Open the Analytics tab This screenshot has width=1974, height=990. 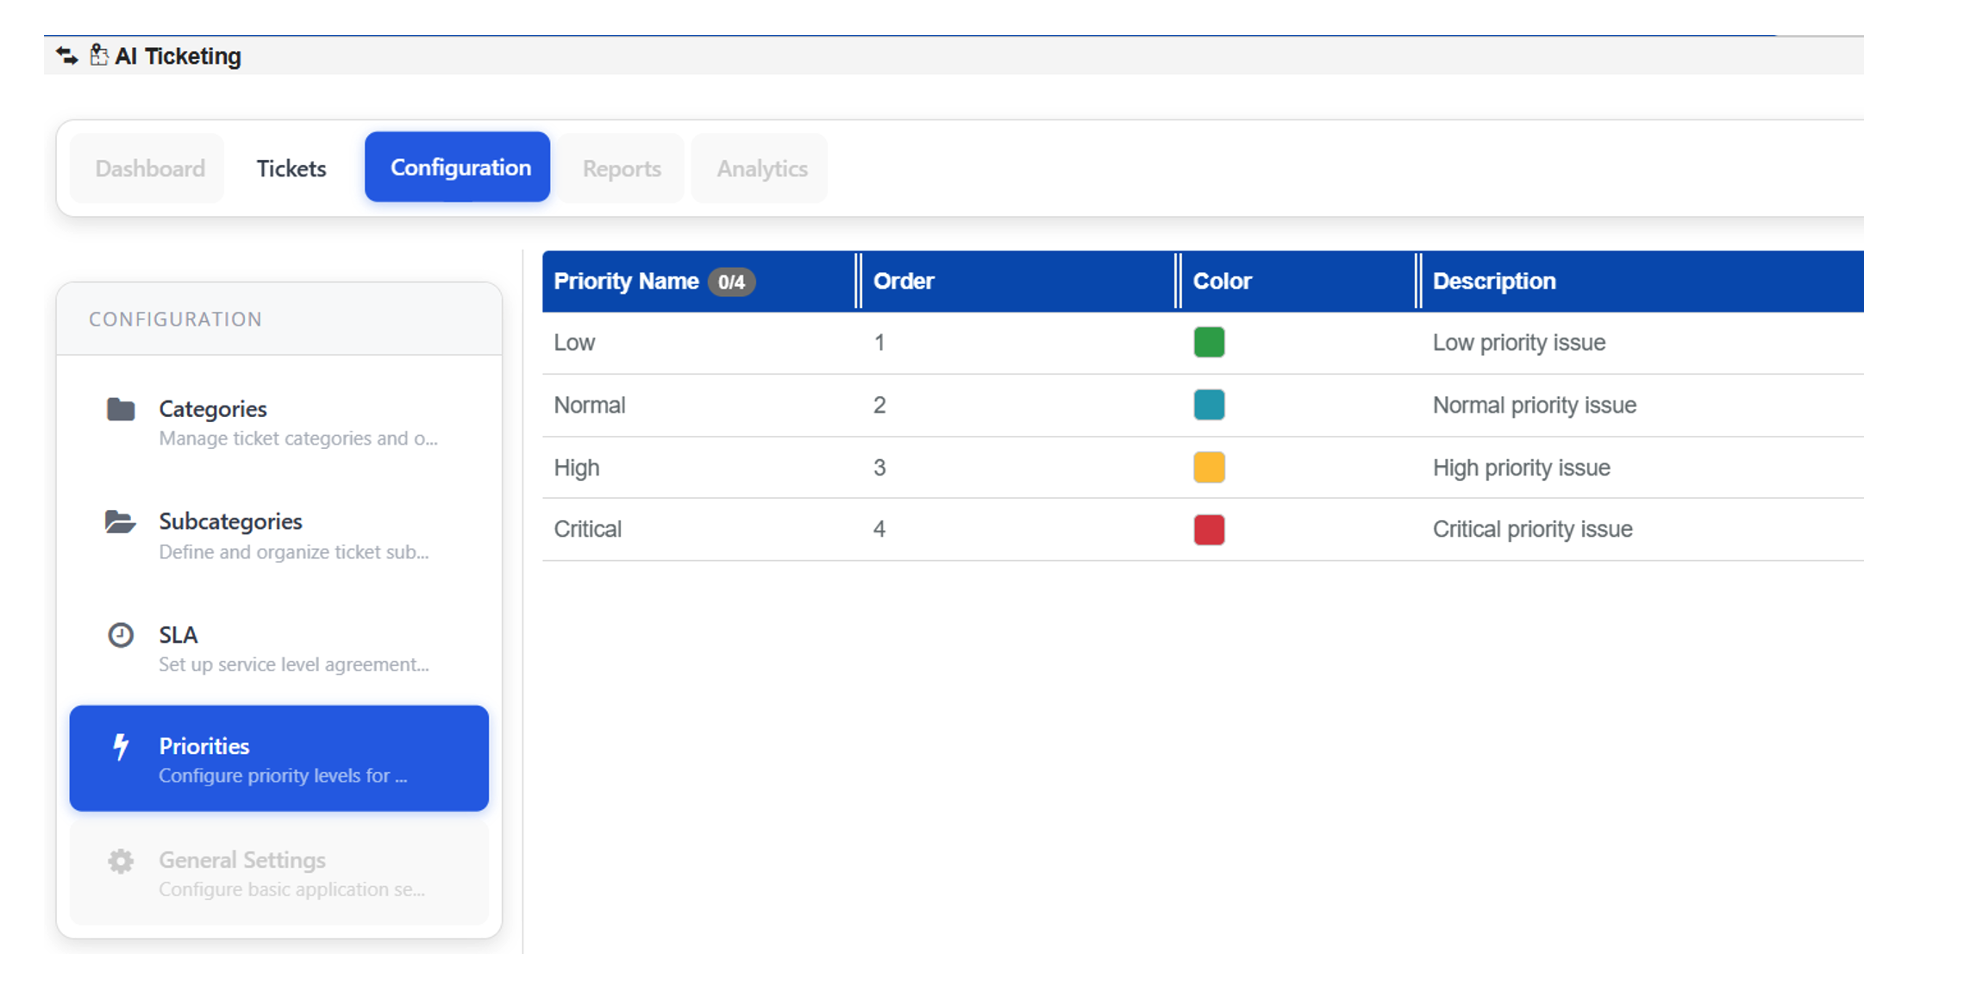[761, 168]
